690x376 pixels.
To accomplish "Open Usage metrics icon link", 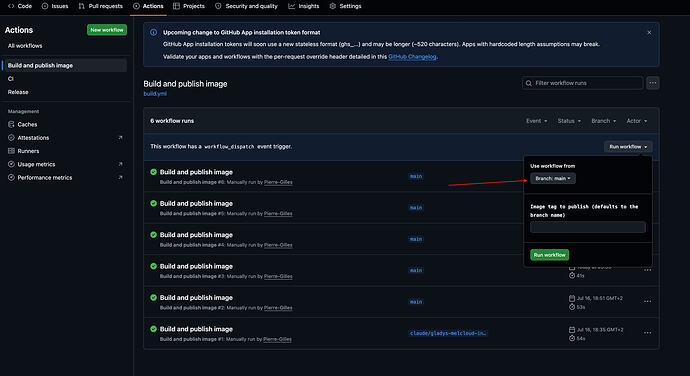I will 121,164.
